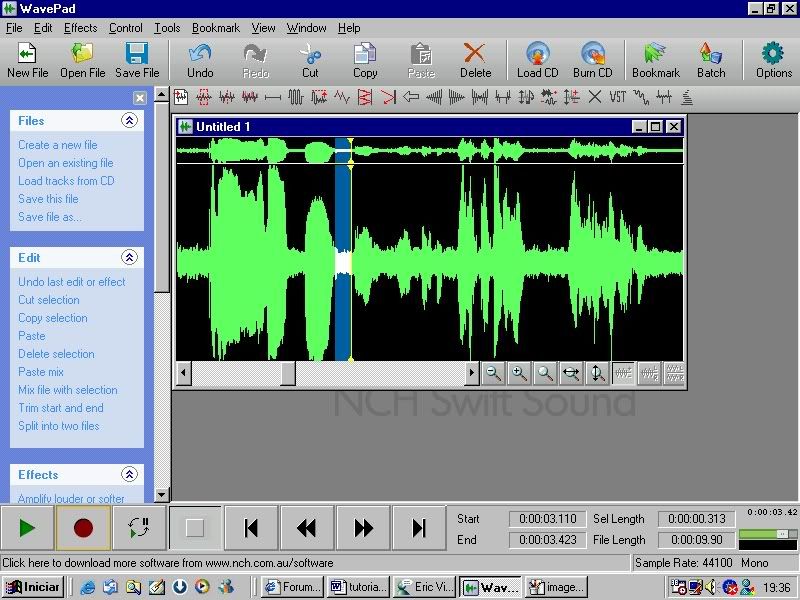Click the Load tracks from CD link
This screenshot has width=800, height=600.
[x=66, y=181]
